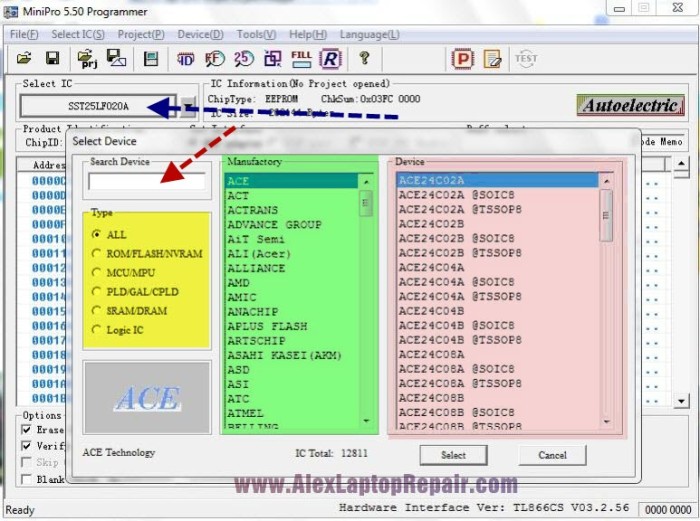Click the Open file folder icon
Viewport: 700px width, 521px height.
pos(24,59)
